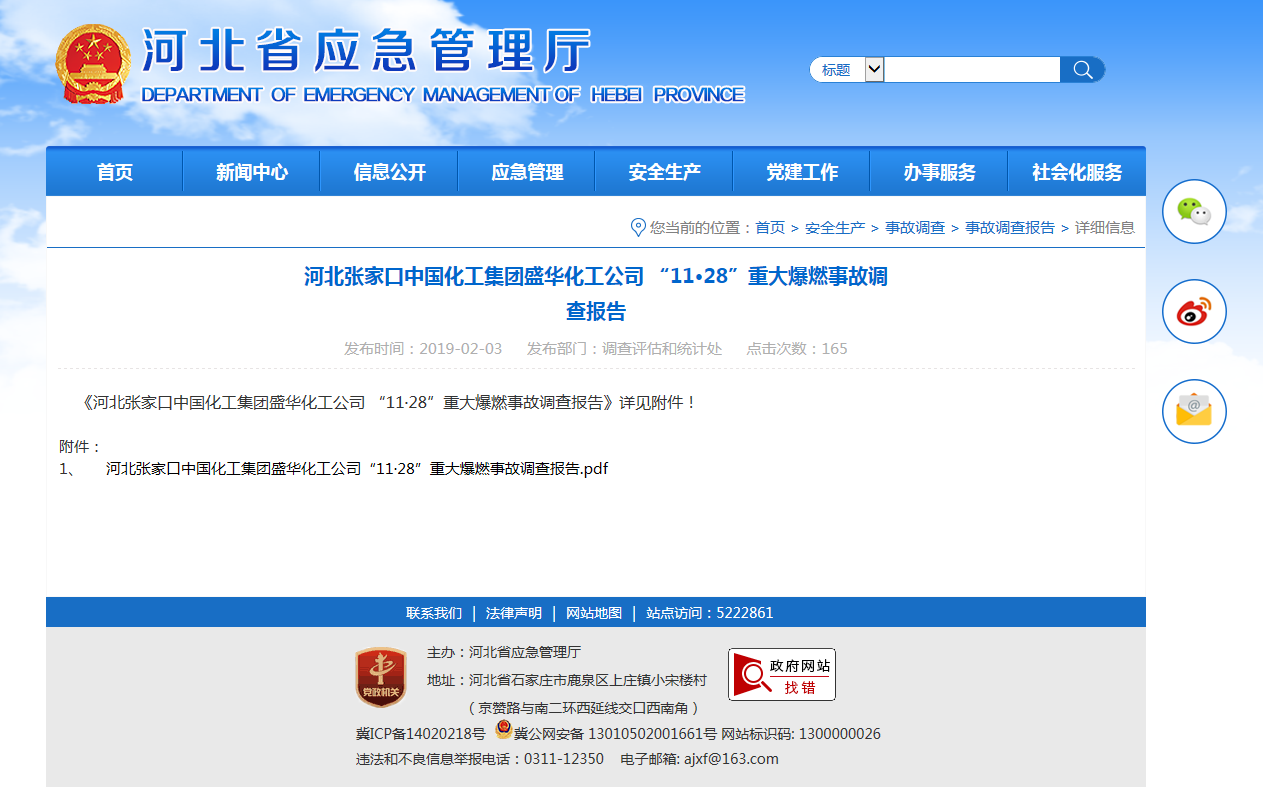Click the police badge next to 冀公网安备
The width and height of the screenshot is (1263, 802).
[x=503, y=730]
